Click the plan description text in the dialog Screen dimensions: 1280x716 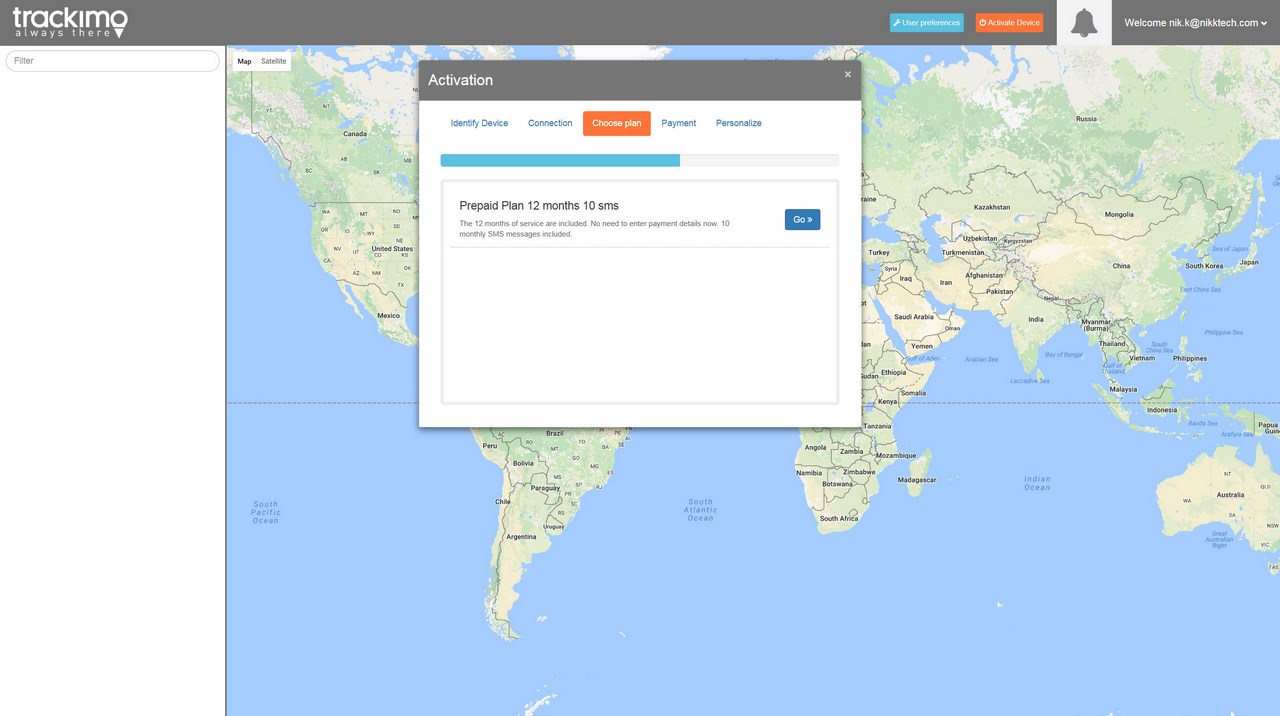coord(594,228)
